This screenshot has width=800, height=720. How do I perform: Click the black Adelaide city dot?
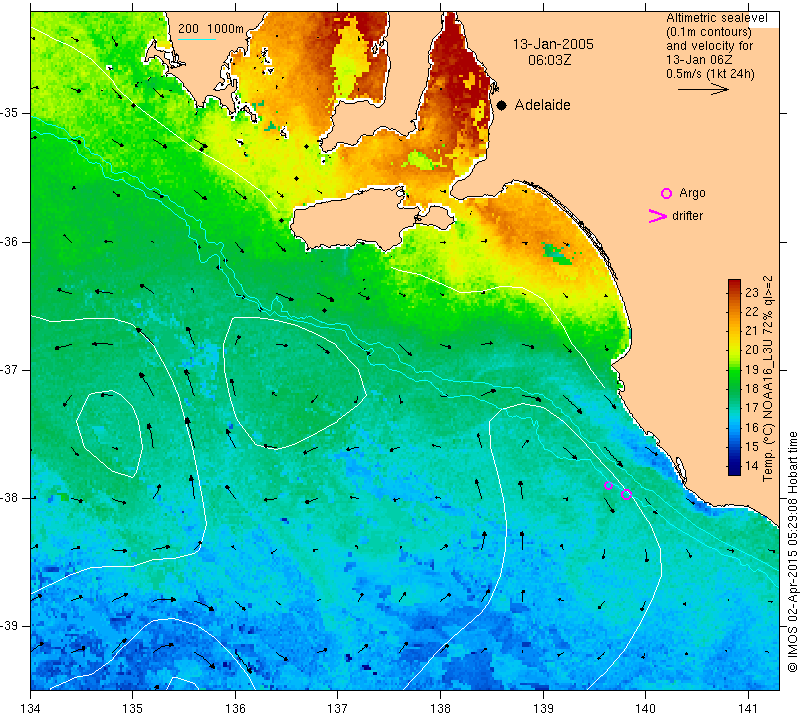click(x=502, y=105)
